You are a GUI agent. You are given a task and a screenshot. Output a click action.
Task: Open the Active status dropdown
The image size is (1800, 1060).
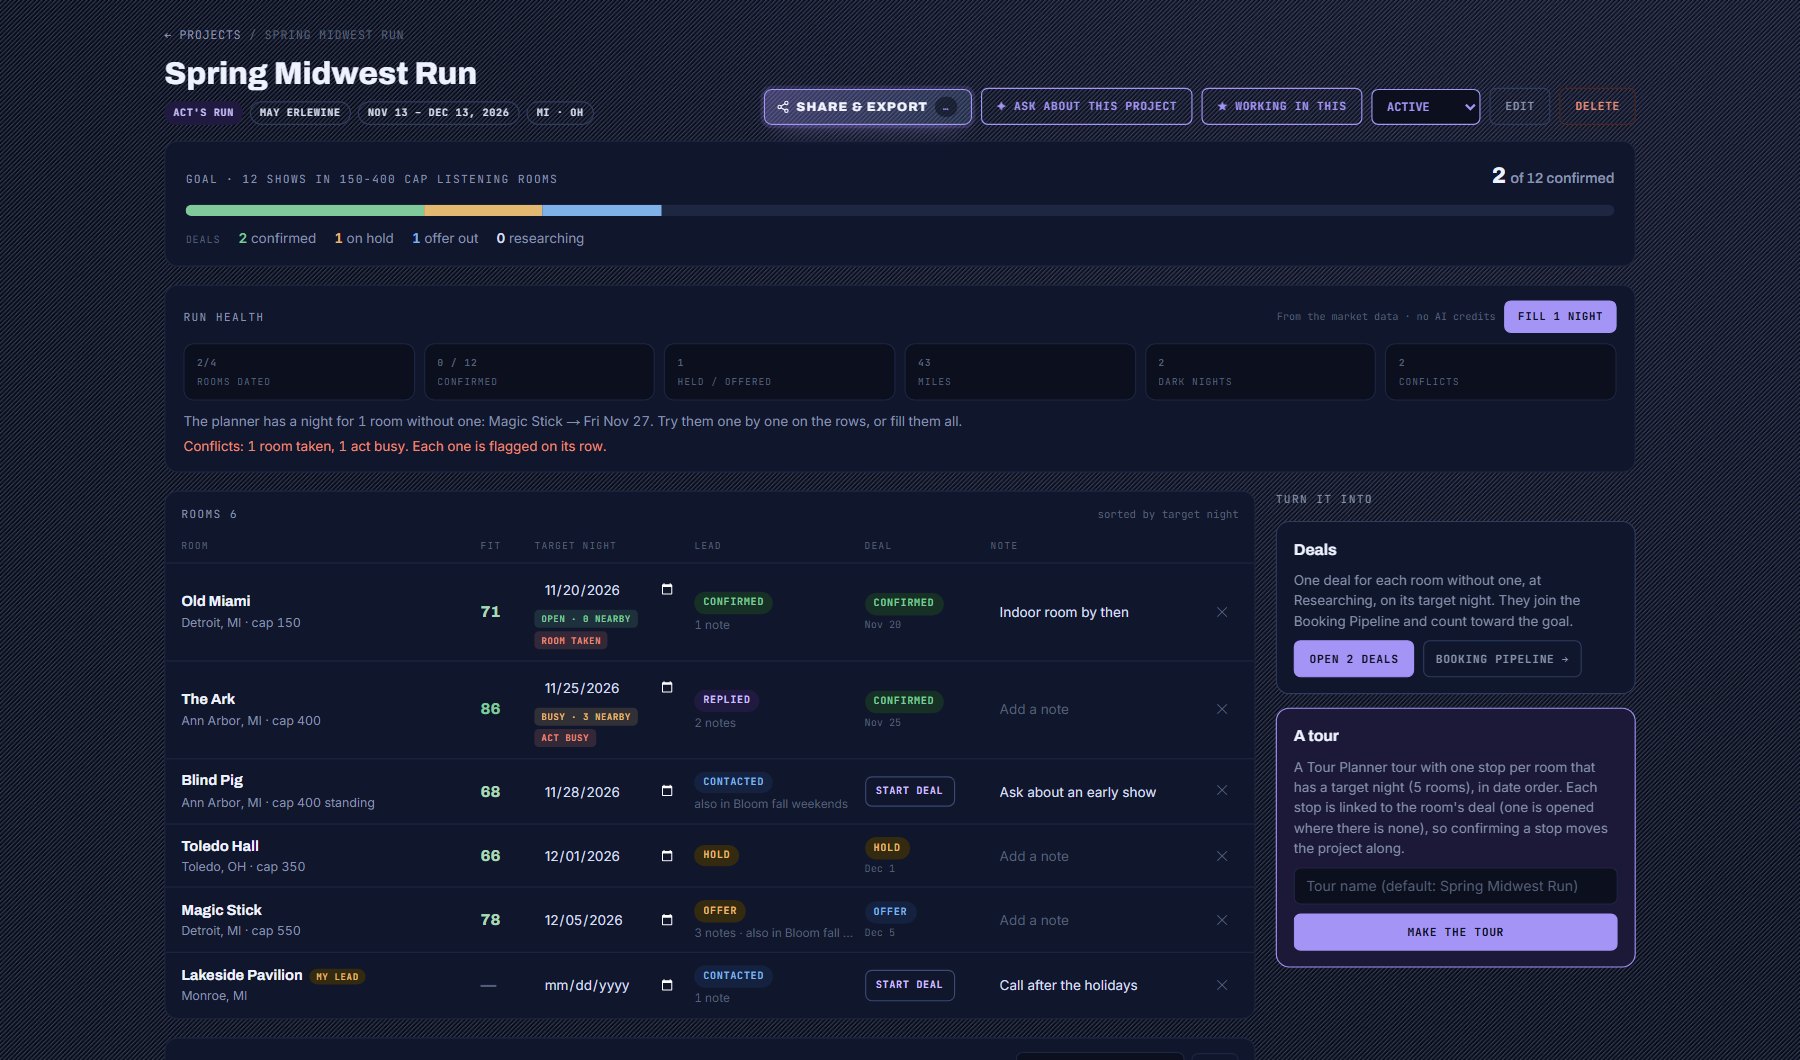point(1426,106)
